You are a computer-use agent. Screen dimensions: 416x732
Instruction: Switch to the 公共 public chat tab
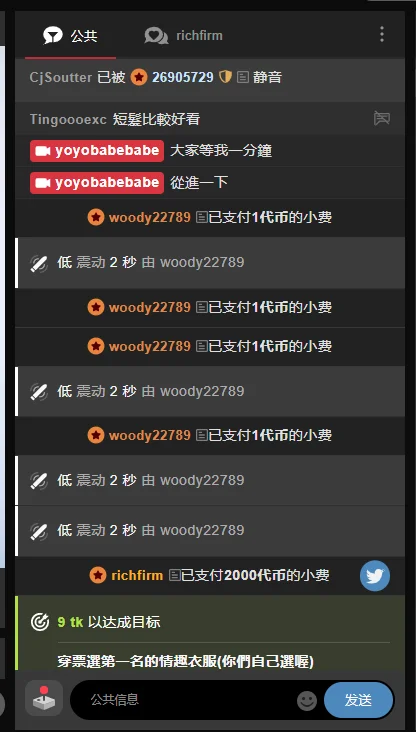70,36
